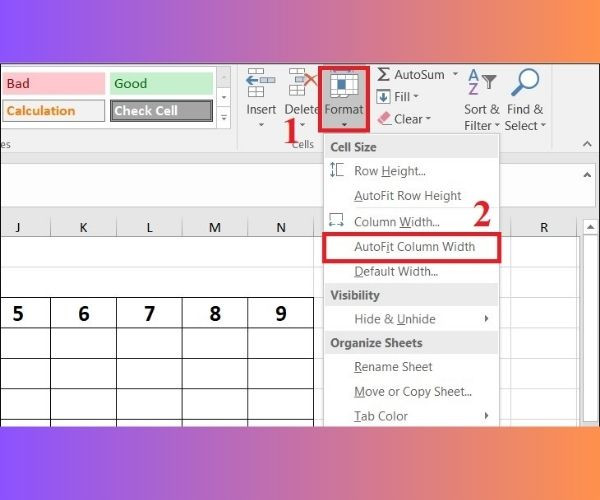Select the cell containing 6

point(83,313)
